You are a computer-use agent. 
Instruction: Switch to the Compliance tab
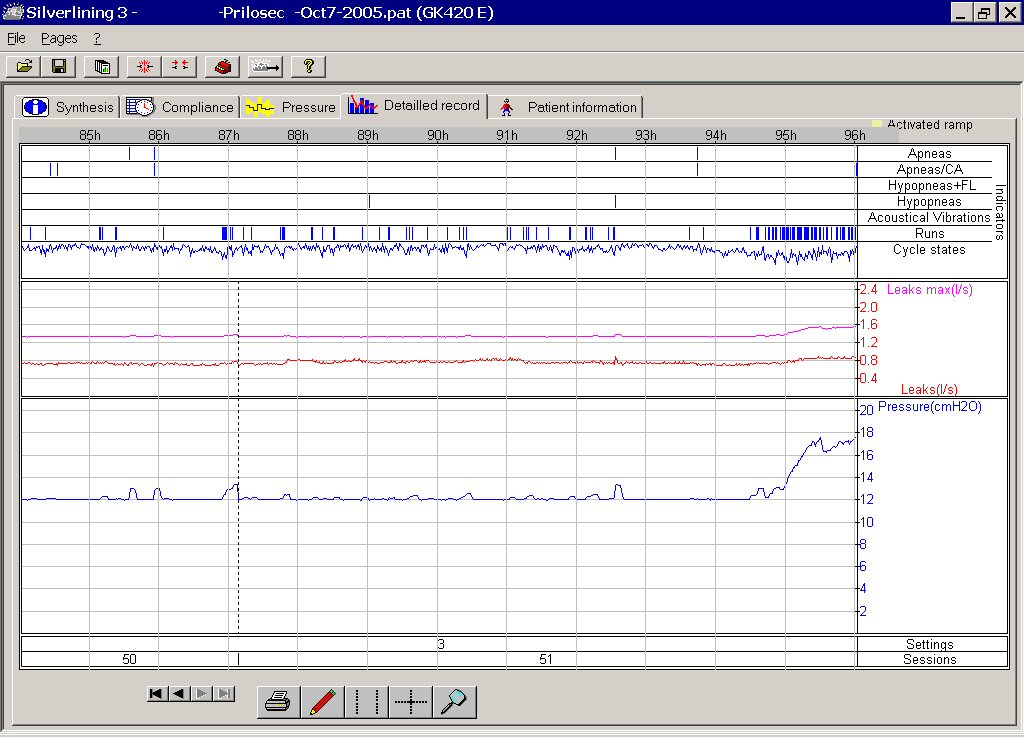(180, 107)
